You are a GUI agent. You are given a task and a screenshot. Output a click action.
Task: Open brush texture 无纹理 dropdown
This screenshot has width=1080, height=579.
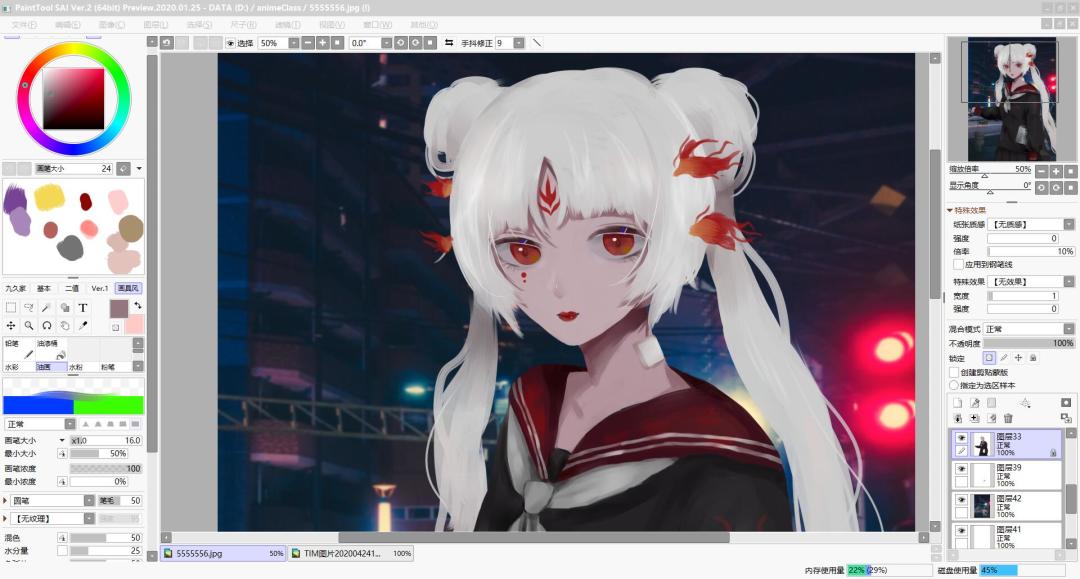(89, 518)
